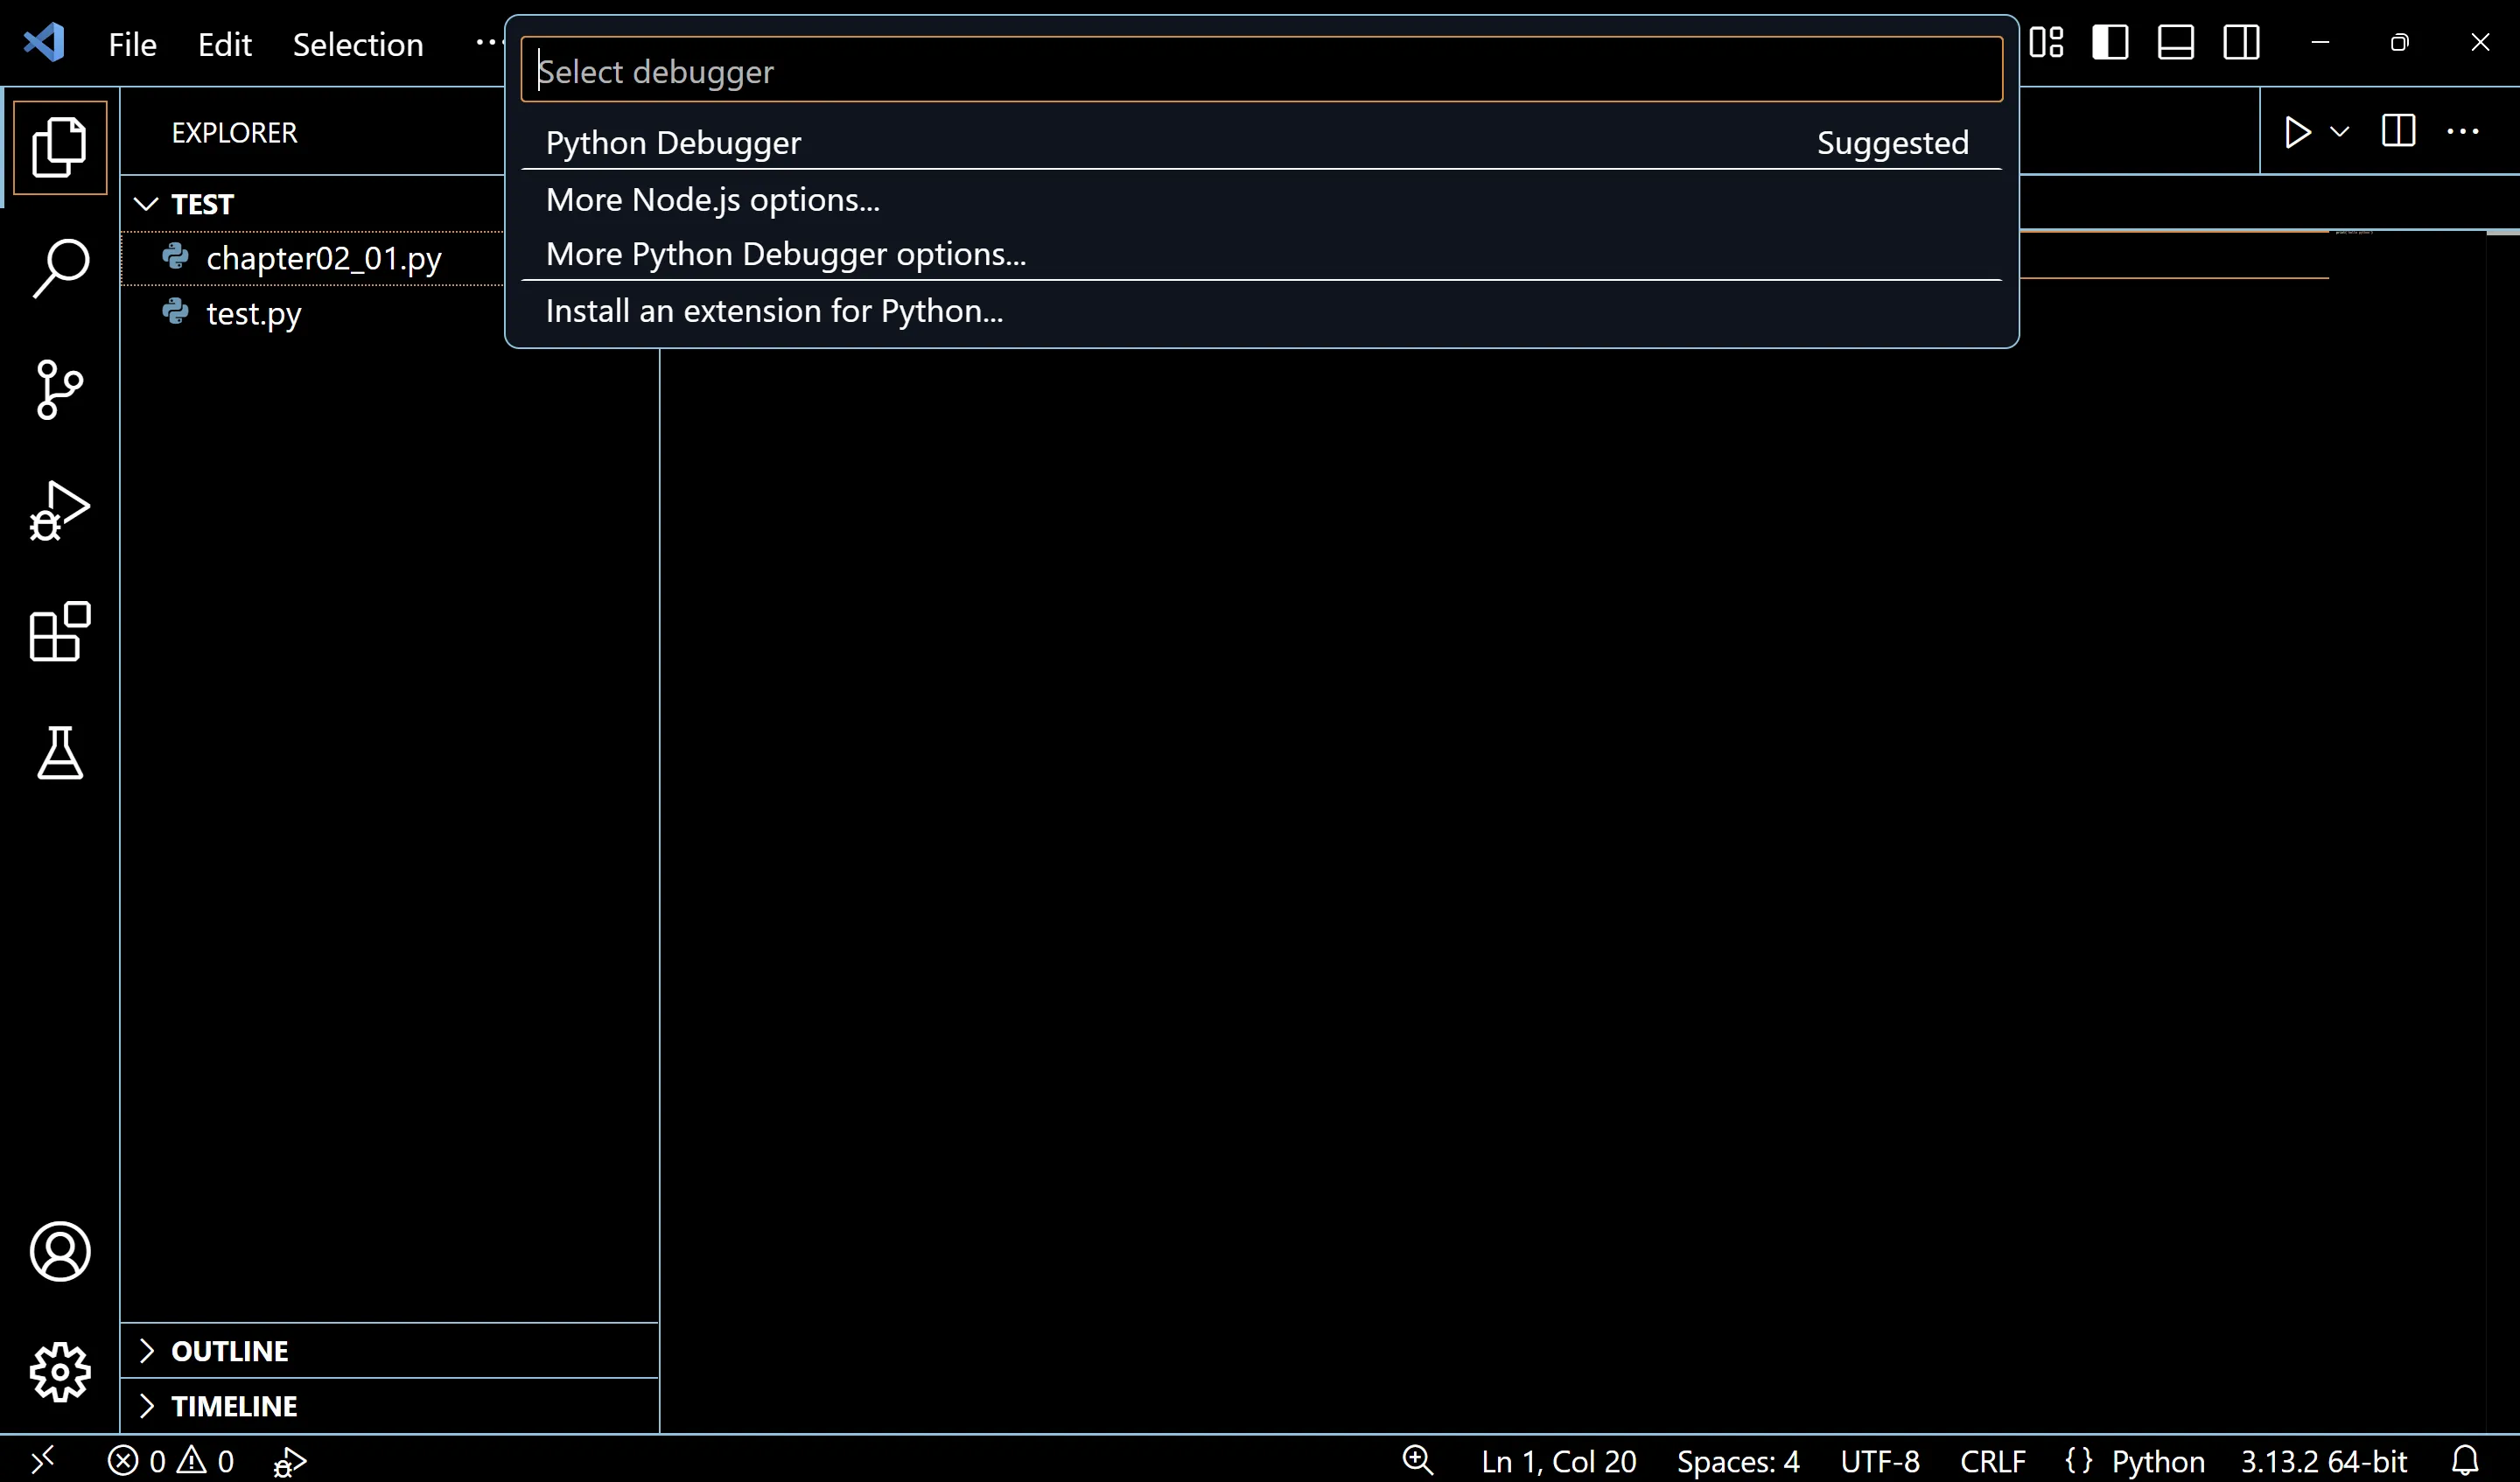This screenshot has height=1482, width=2520.
Task: Choose Install an extension for Python
Action: [x=1262, y=311]
